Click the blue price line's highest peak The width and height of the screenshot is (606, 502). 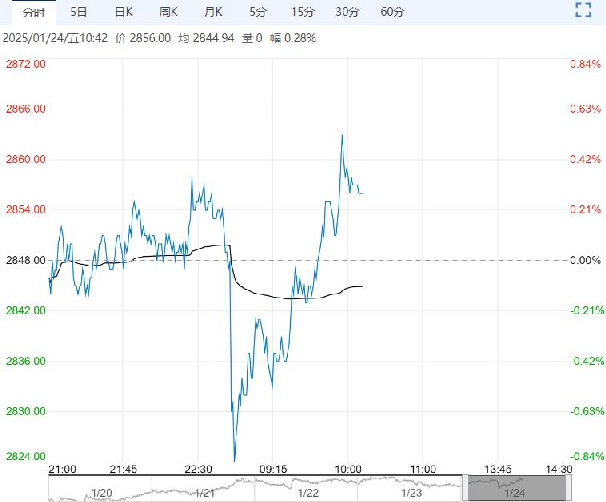pyautogui.click(x=342, y=135)
